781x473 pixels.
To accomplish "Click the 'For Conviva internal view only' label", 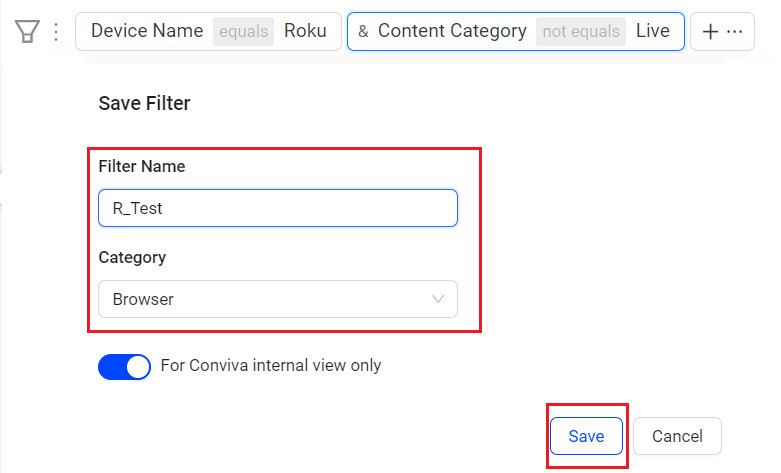I will (270, 365).
